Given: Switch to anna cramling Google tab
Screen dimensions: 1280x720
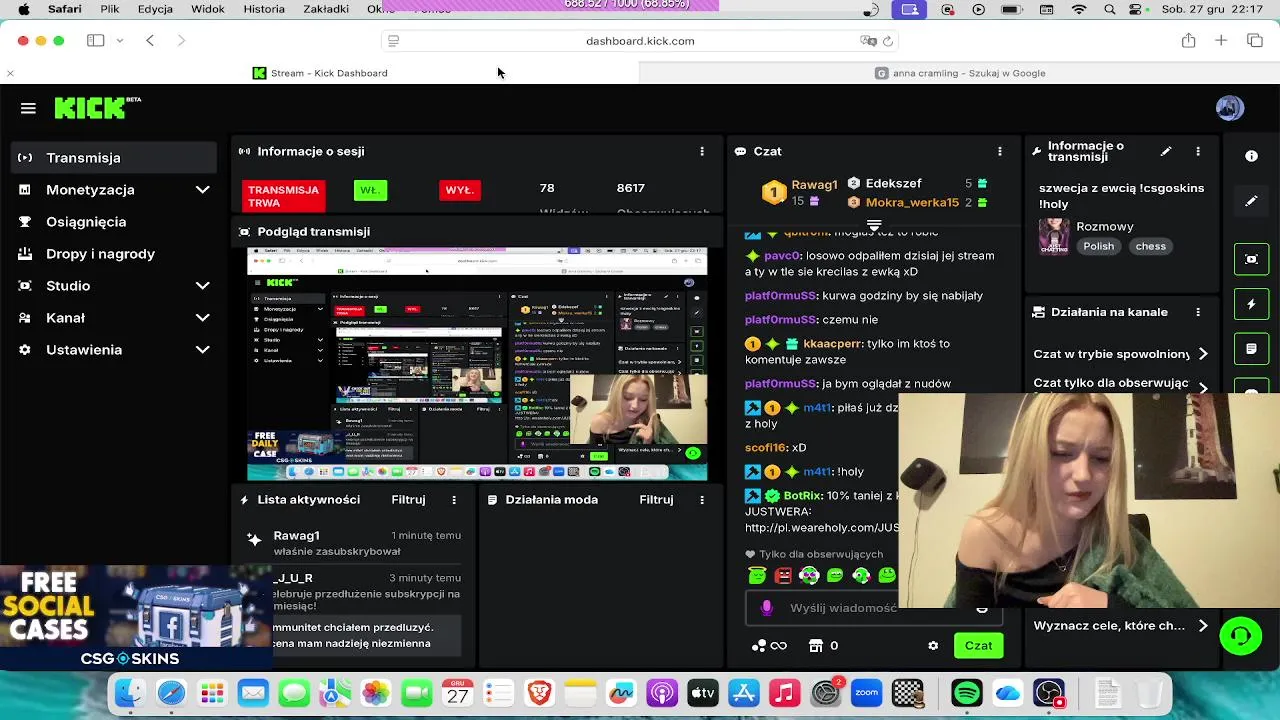Looking at the screenshot, I should (x=960, y=73).
